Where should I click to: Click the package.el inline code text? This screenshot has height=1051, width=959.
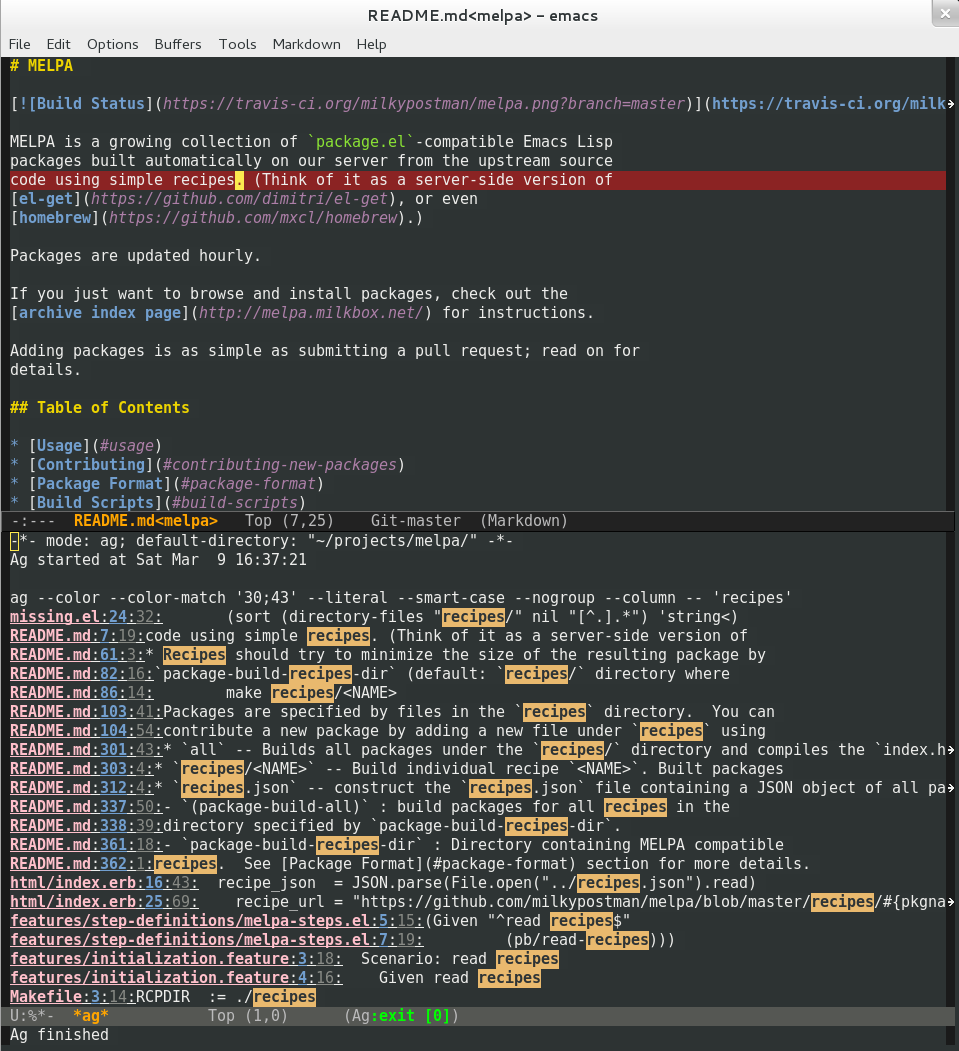361,142
